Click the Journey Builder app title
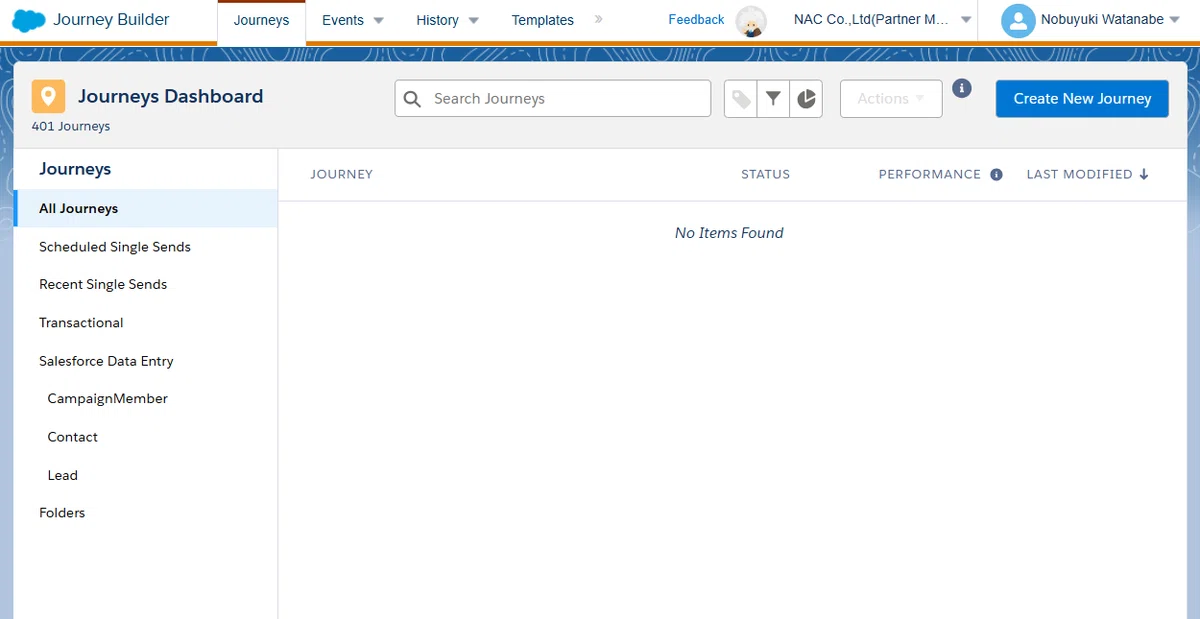Viewport: 1200px width, 619px height. pyautogui.click(x=111, y=19)
